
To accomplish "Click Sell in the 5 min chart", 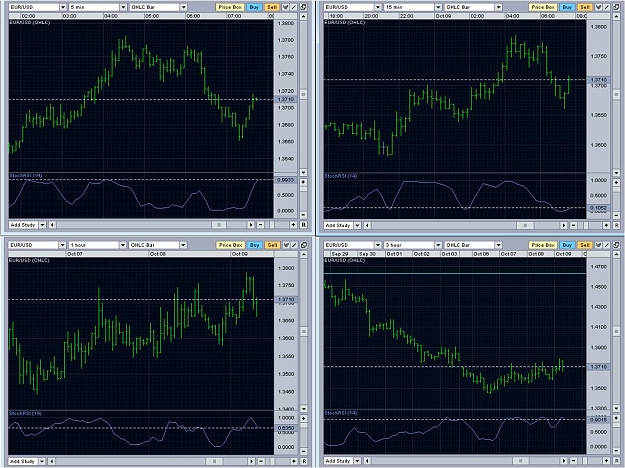I will click(272, 7).
